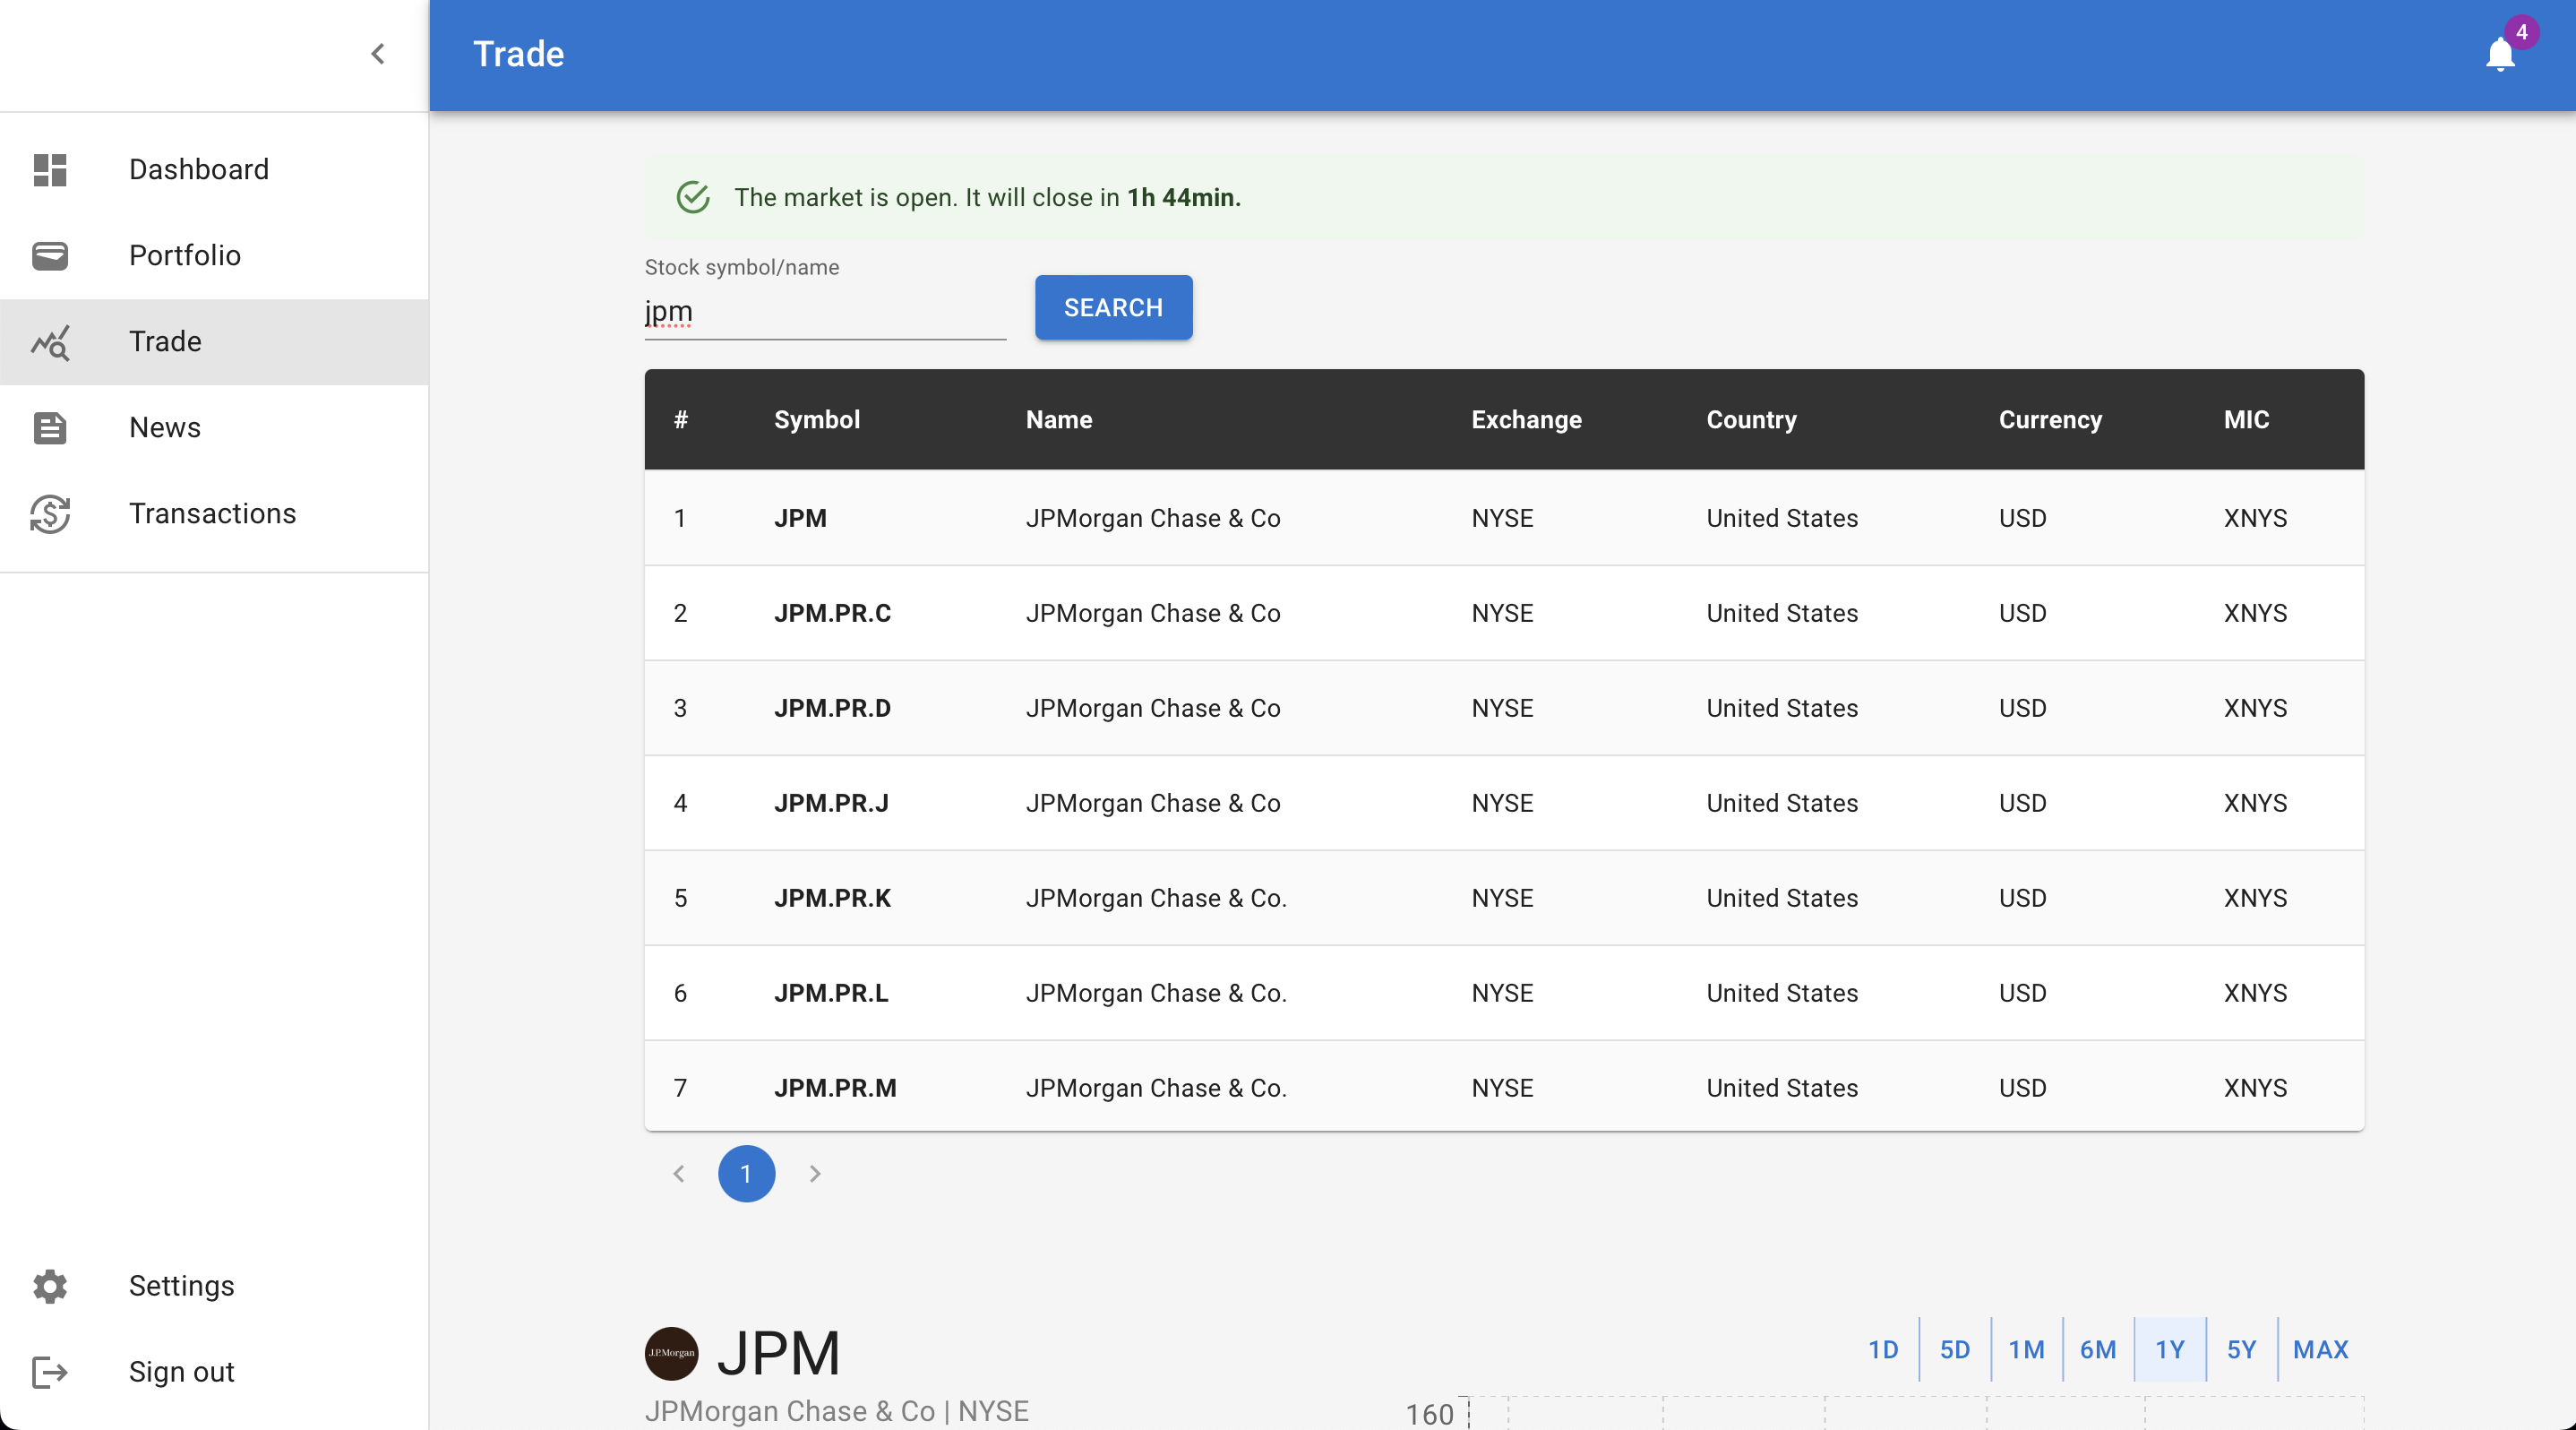Switch chart range to 6M
The width and height of the screenshot is (2576, 1430).
point(2098,1349)
